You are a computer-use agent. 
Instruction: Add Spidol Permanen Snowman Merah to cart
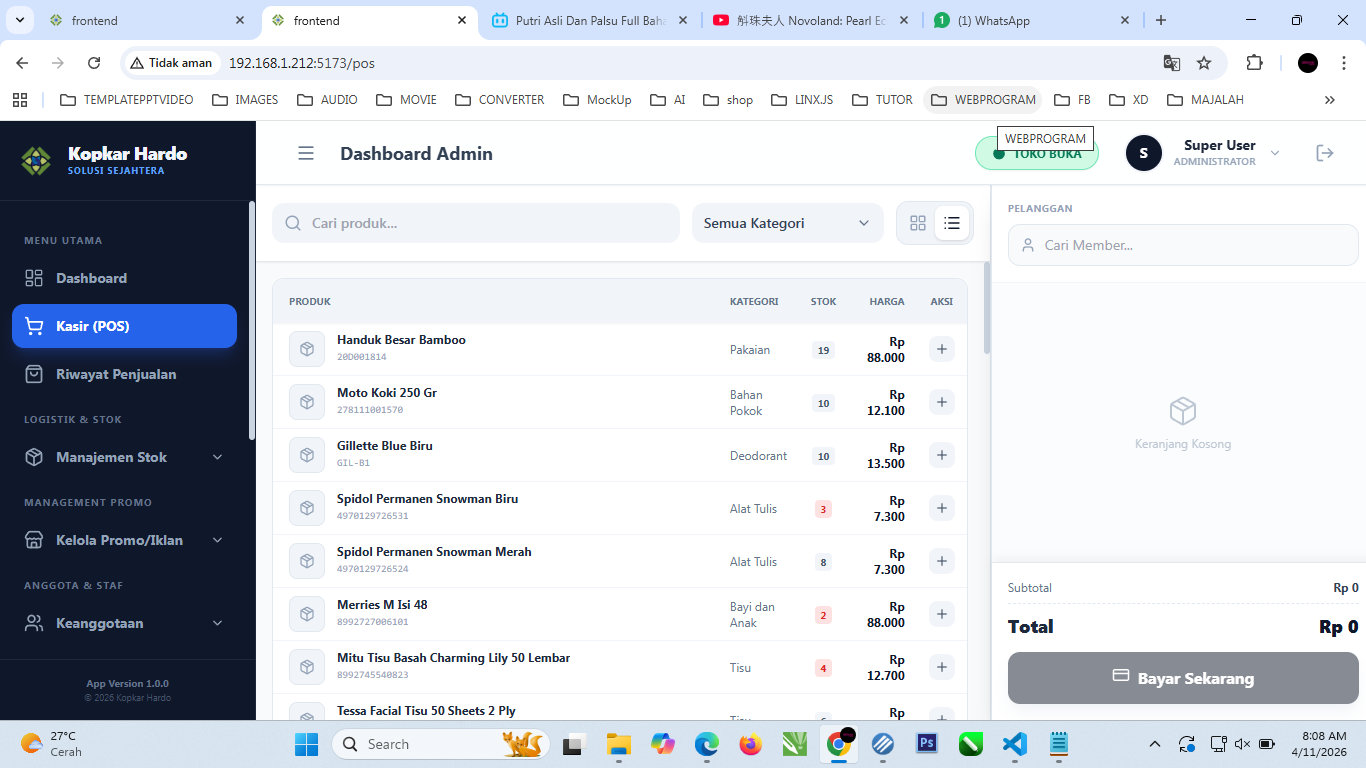pyautogui.click(x=941, y=561)
